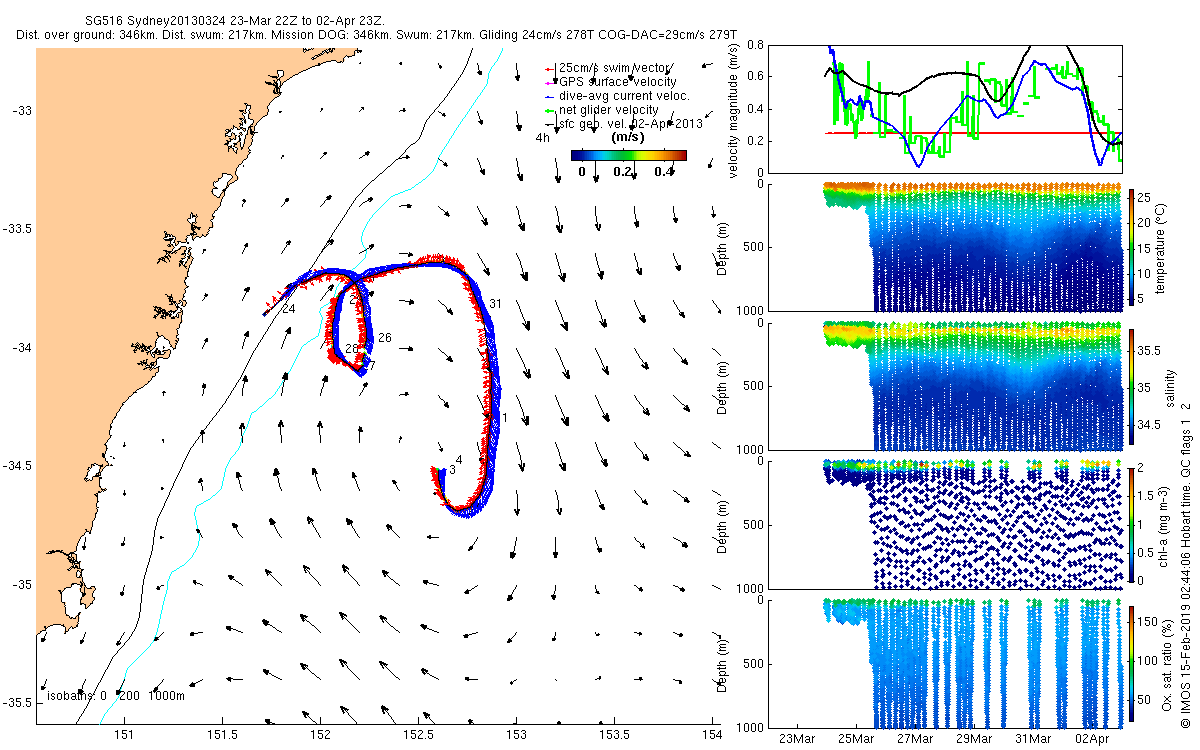The height and width of the screenshot is (750, 1200).
Task: Click the 'velocity magnitude (m/s)' axis label
Action: 734,112
